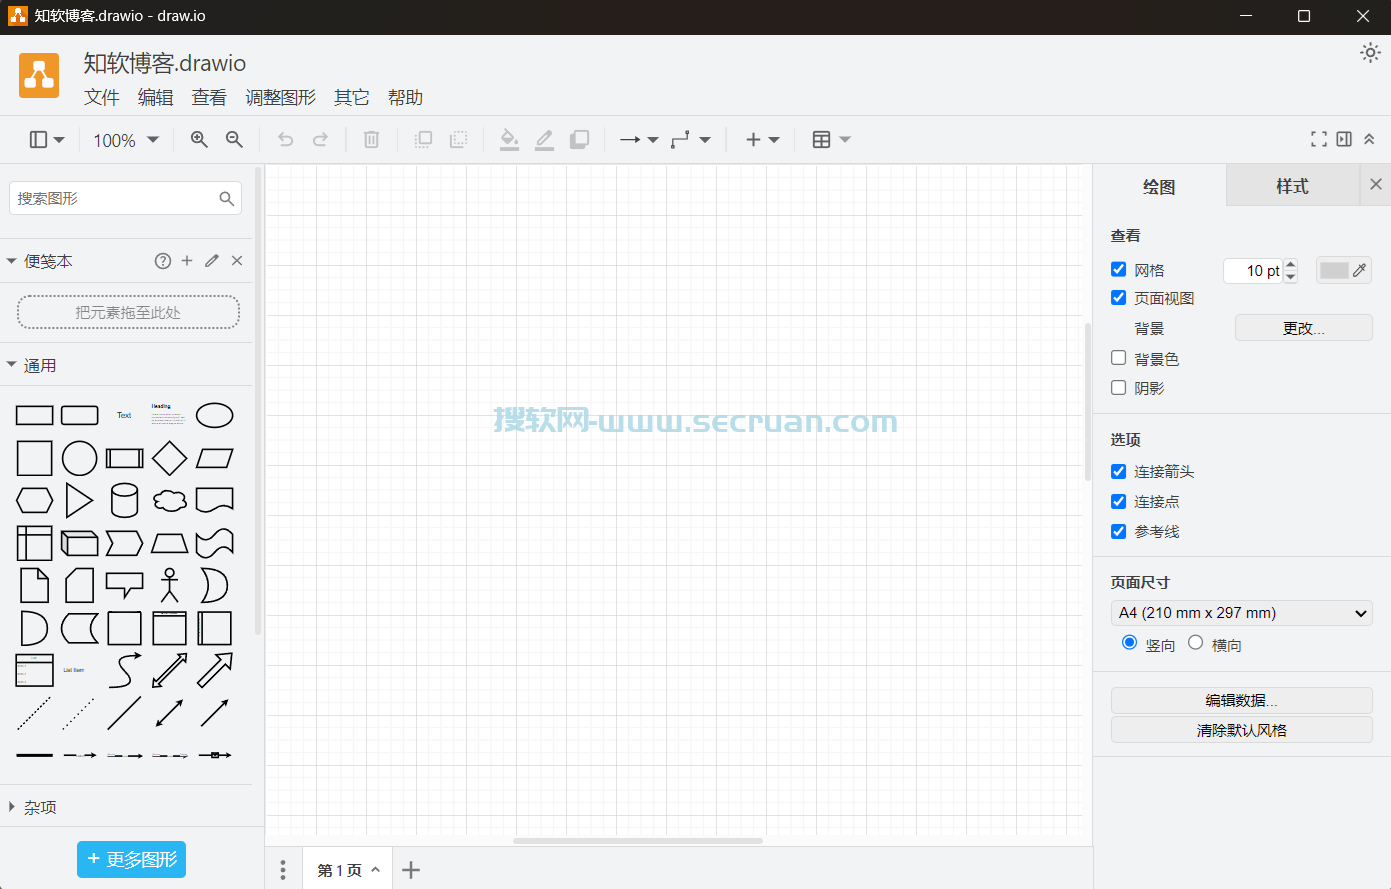Open the 其它 menu
The image size is (1391, 889).
[x=352, y=97]
